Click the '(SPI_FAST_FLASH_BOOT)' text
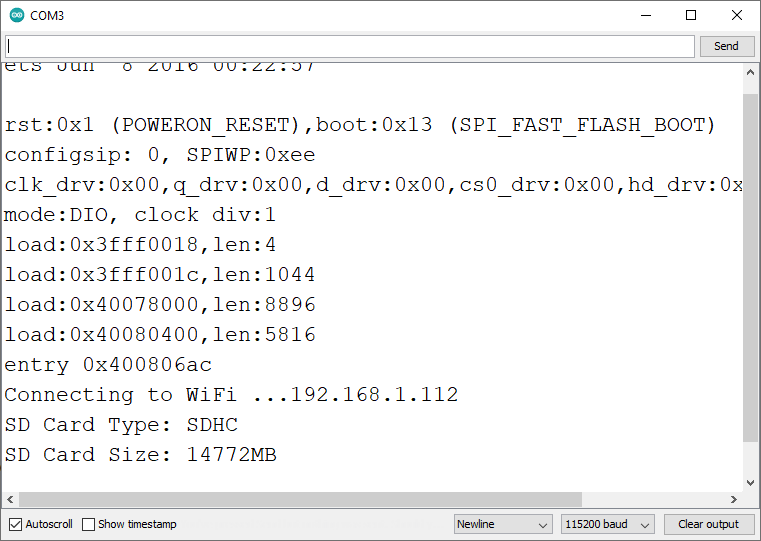 click(582, 125)
